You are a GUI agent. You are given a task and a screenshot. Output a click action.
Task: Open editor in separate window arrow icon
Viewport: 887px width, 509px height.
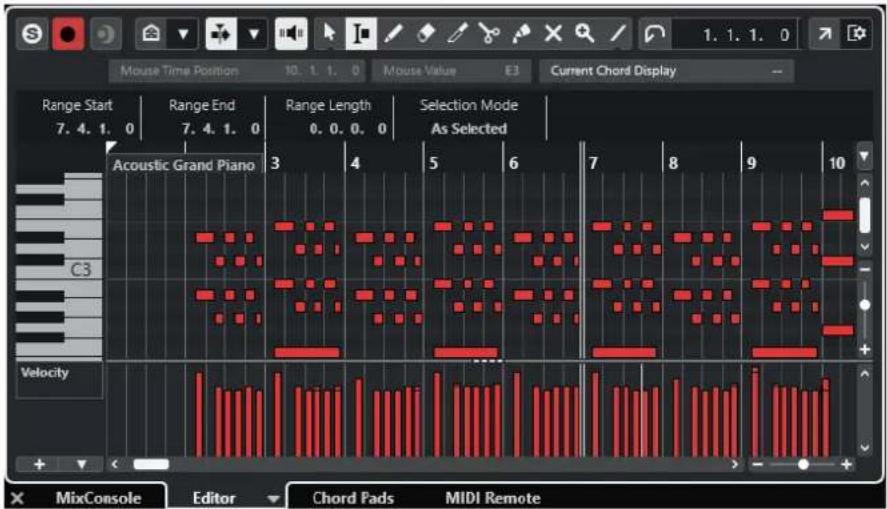[824, 34]
